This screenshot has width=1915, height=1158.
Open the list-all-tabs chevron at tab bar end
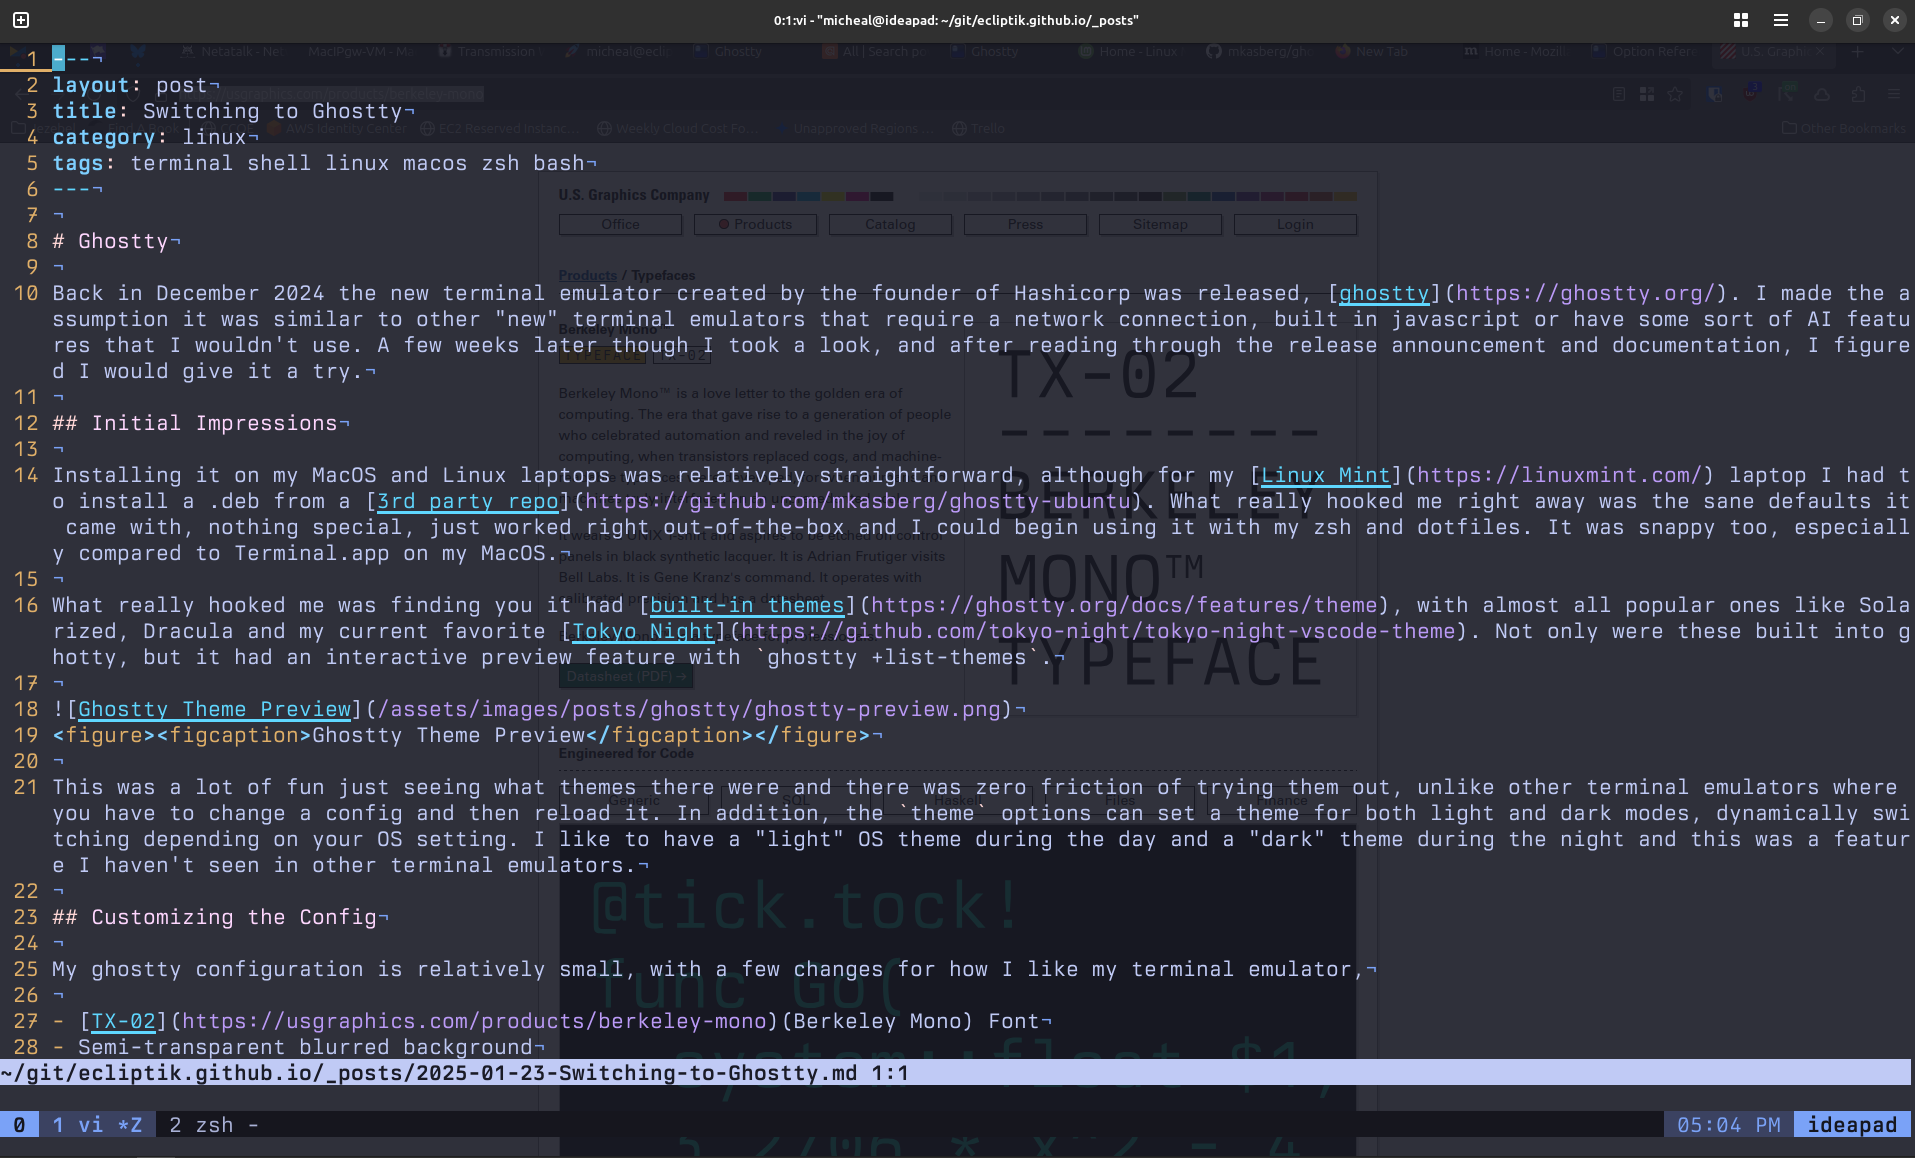coord(1899,51)
